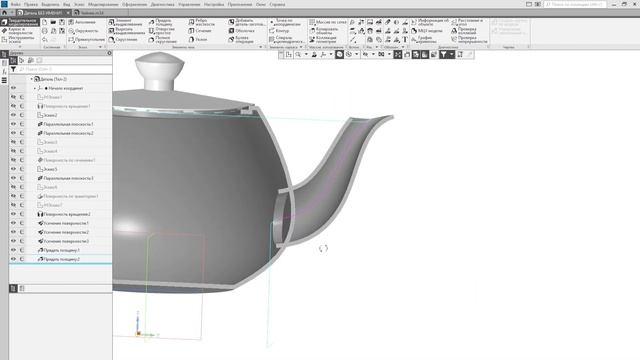Select Элемент выдавливания extrude tool
The image size is (640, 360).
[126, 22]
